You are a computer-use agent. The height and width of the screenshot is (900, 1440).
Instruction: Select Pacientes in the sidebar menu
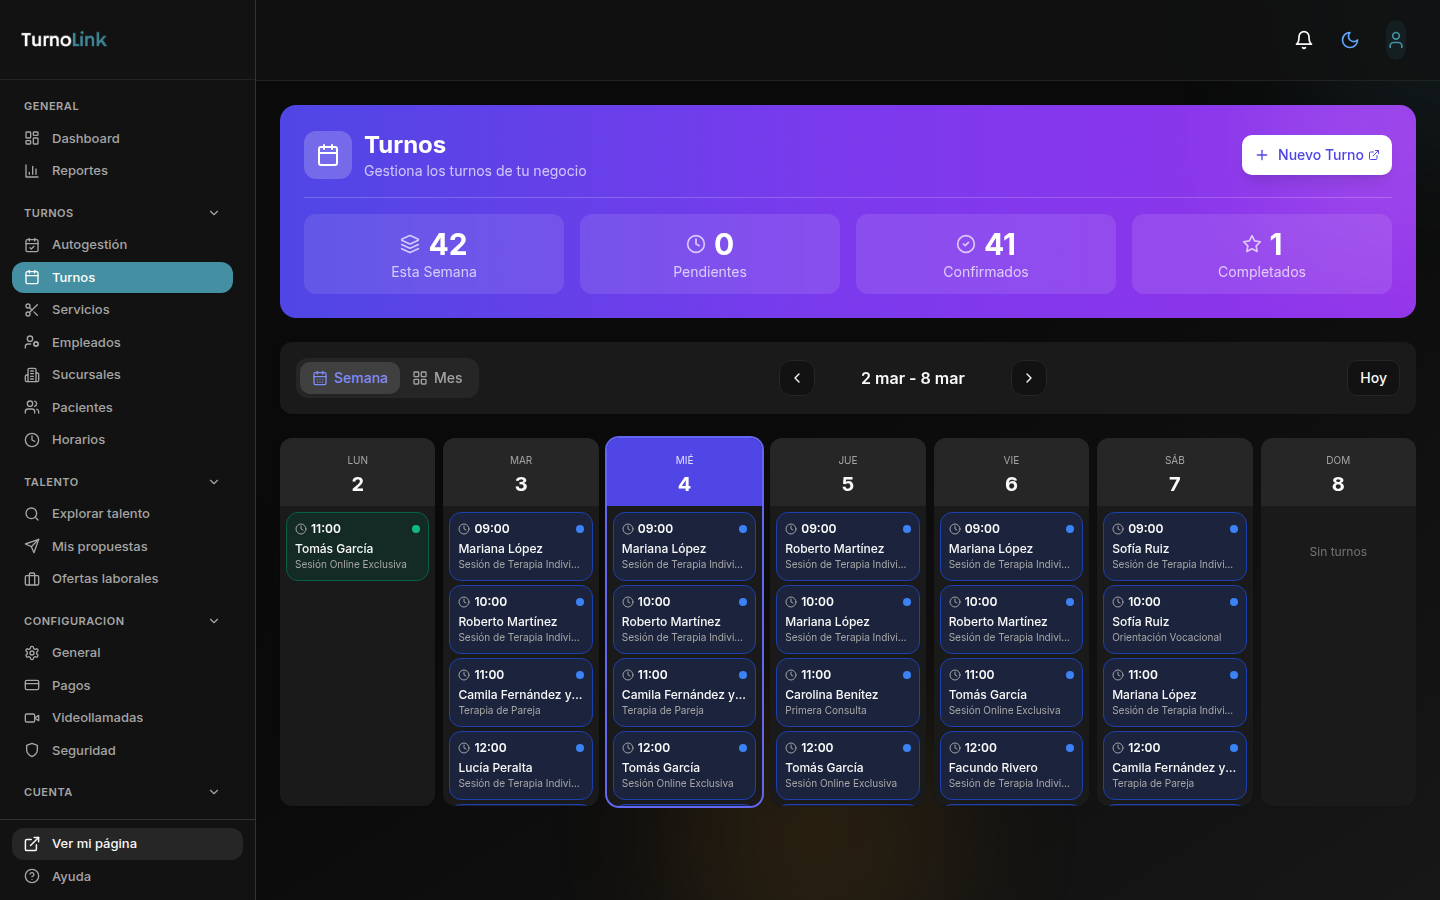(x=82, y=408)
